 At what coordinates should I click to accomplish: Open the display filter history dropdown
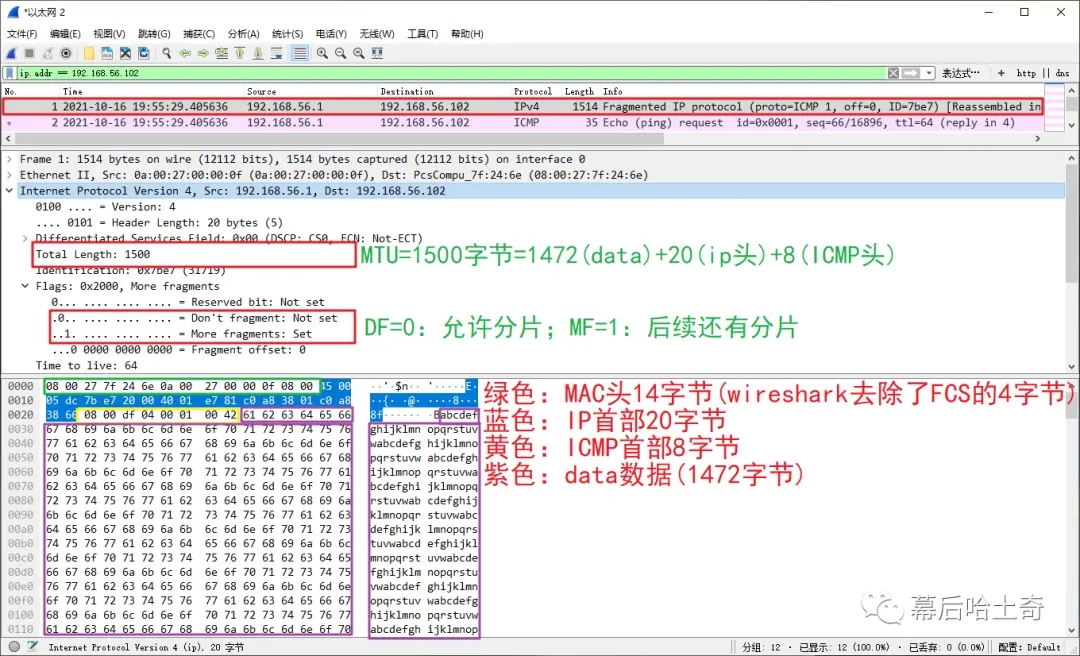click(929, 73)
